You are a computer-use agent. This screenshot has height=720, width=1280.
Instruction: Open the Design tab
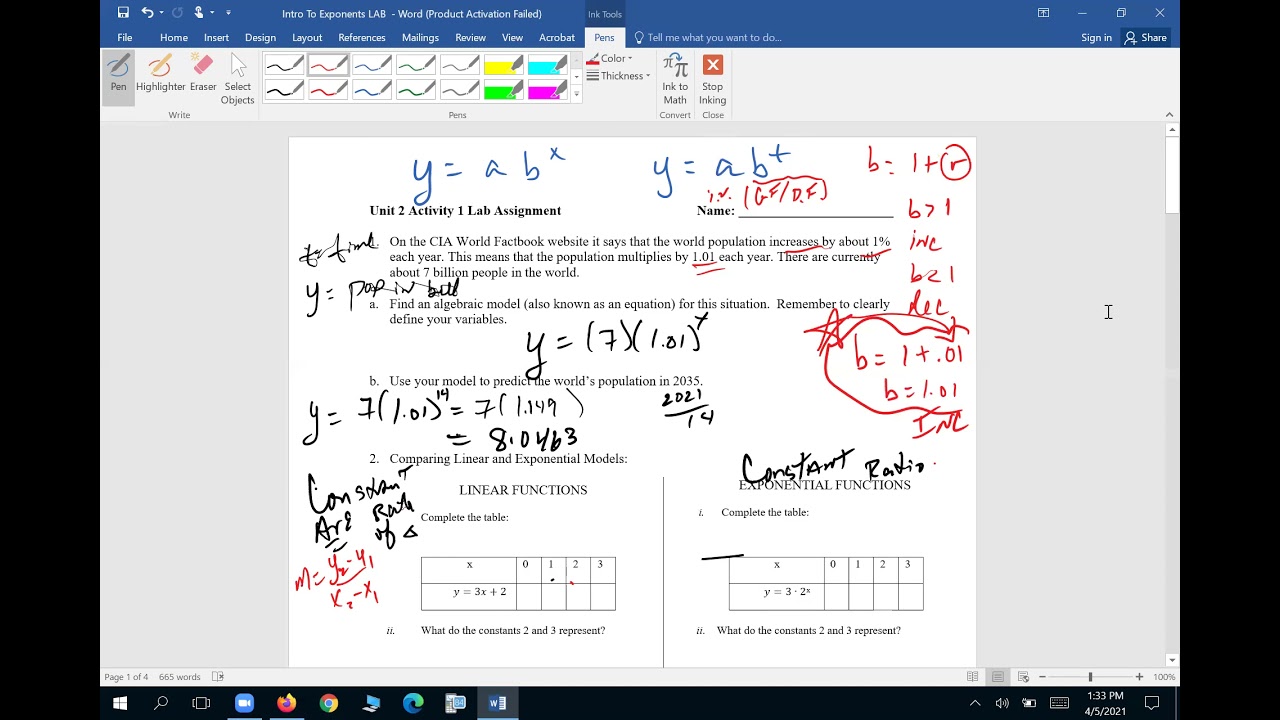260,38
